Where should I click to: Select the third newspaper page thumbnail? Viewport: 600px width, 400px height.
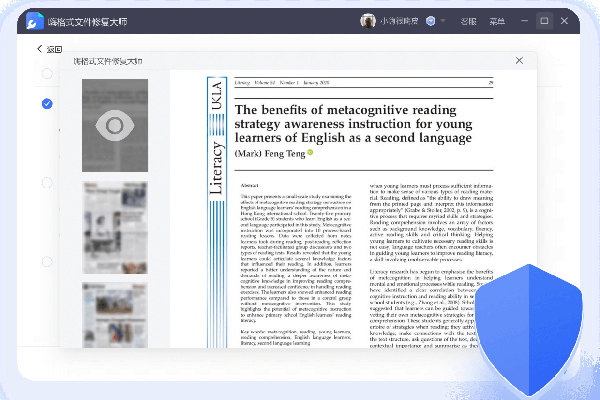click(x=115, y=313)
